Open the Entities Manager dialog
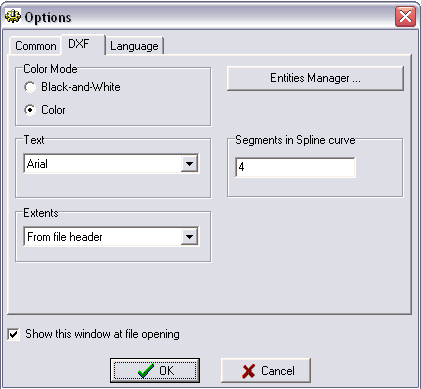Screen dimensions: 421x389 (315, 78)
